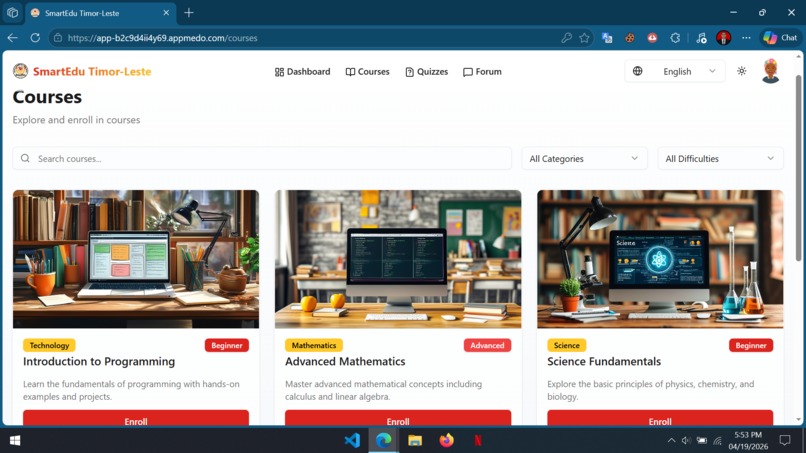Open the browser profile picture
This screenshot has width=806, height=453.
[723, 38]
